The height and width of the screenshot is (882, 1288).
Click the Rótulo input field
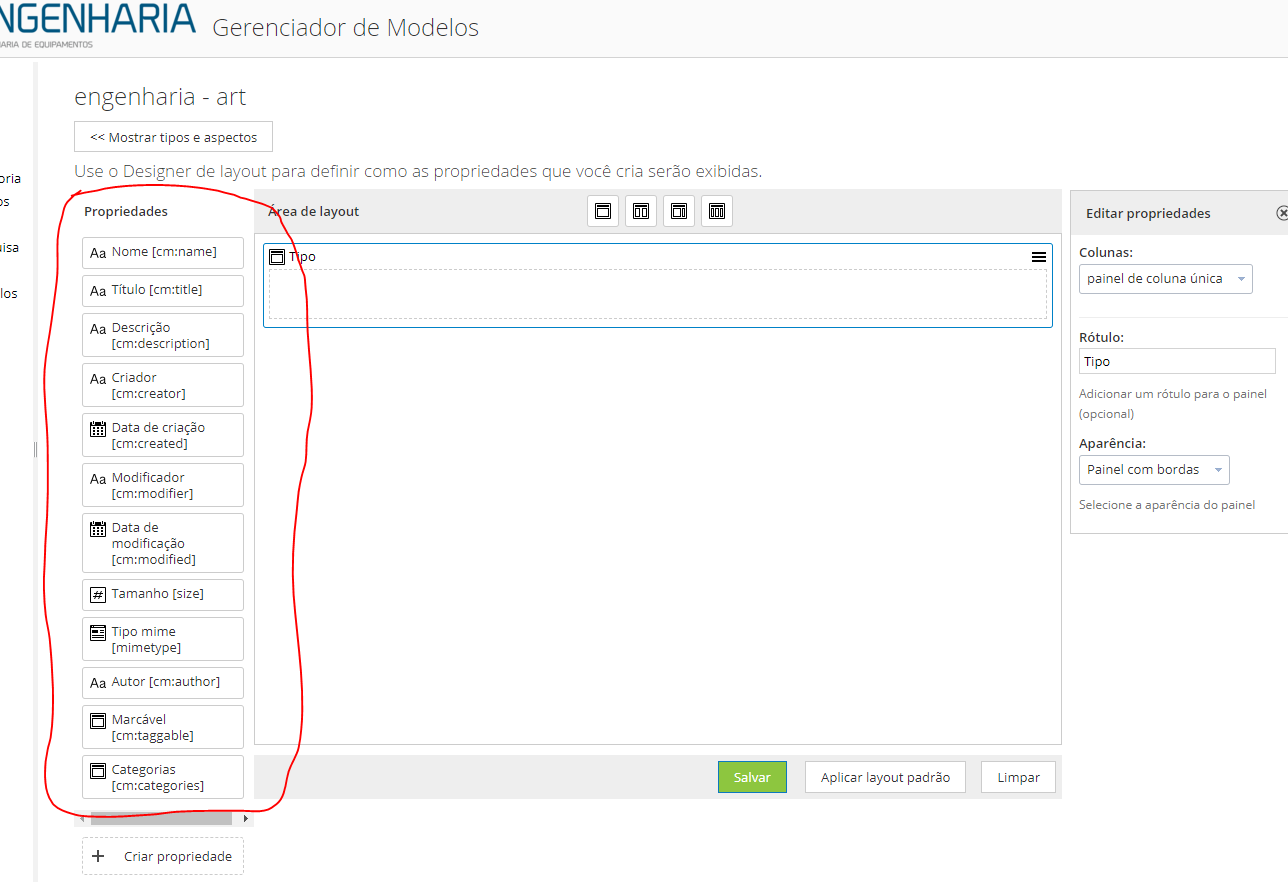click(1177, 361)
